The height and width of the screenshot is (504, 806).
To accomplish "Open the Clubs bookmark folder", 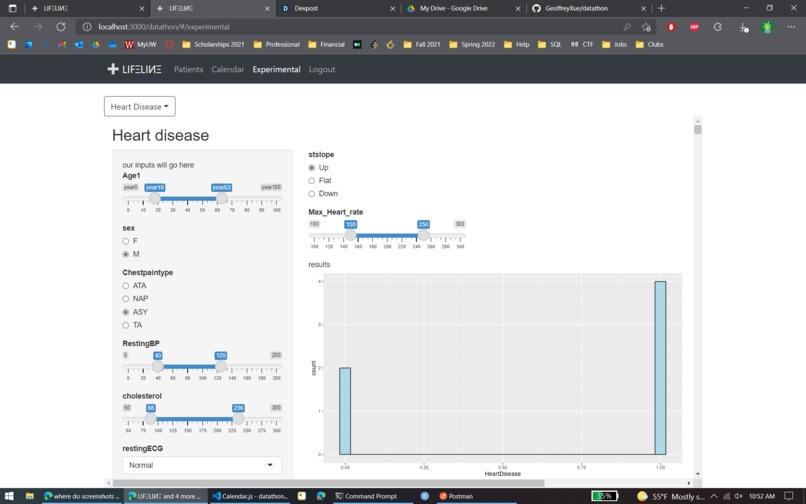I will point(650,45).
